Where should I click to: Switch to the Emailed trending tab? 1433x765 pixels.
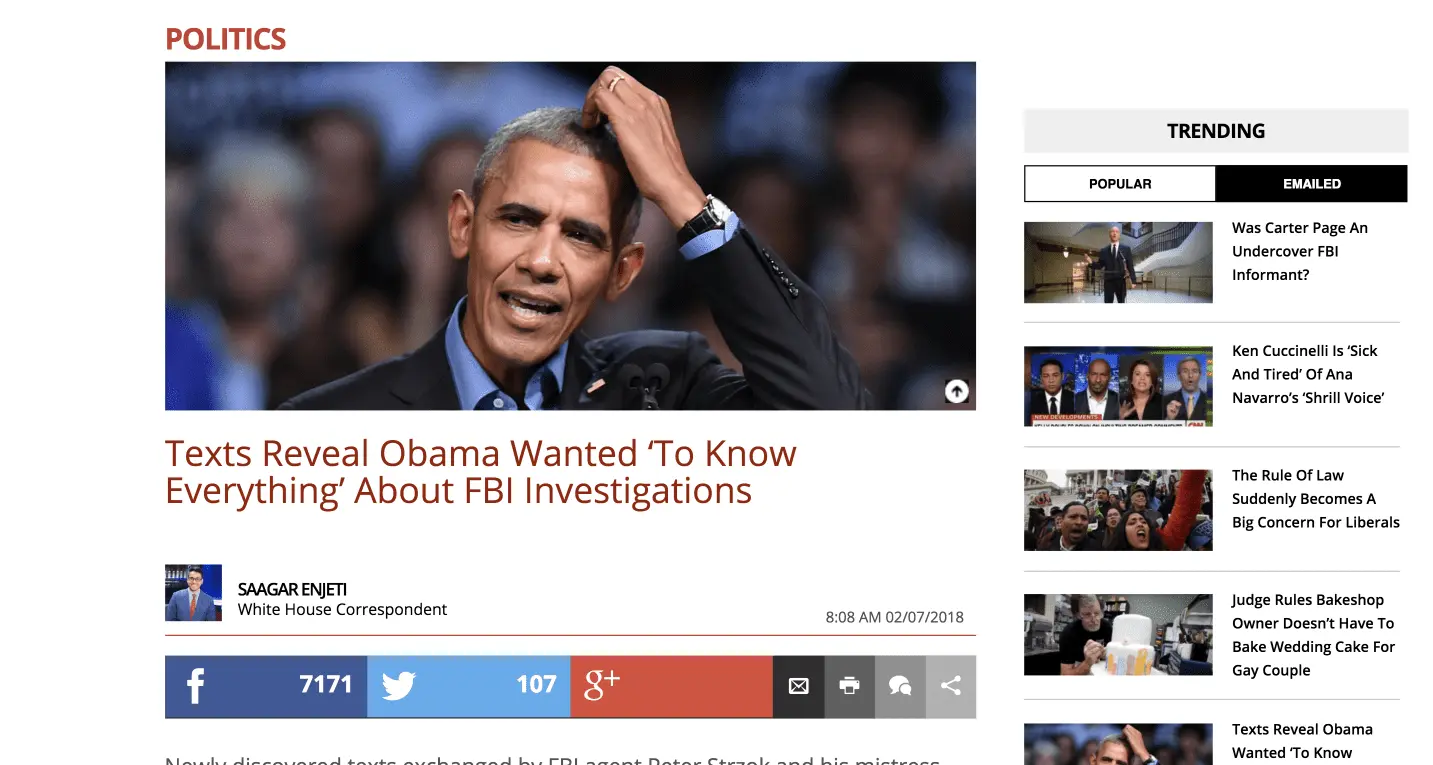[1312, 184]
